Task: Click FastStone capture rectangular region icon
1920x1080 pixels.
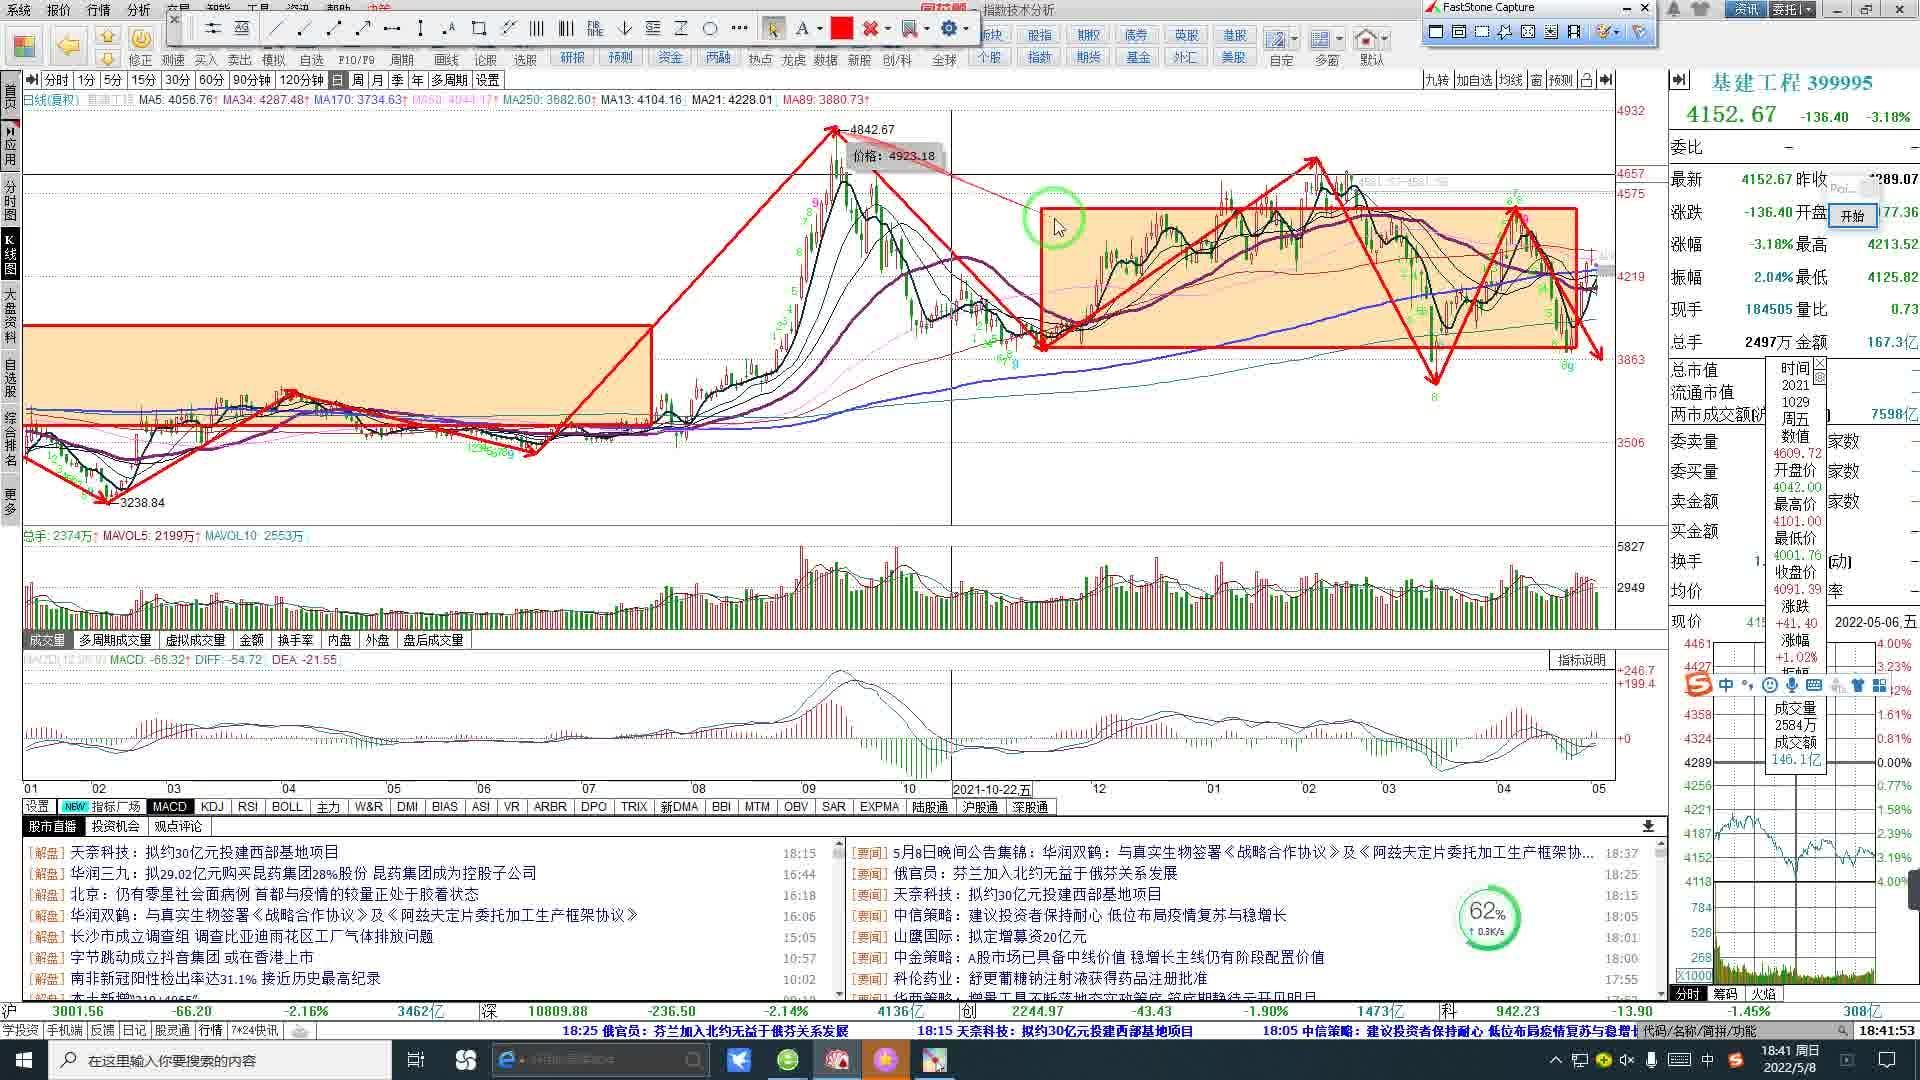Action: click(1482, 32)
